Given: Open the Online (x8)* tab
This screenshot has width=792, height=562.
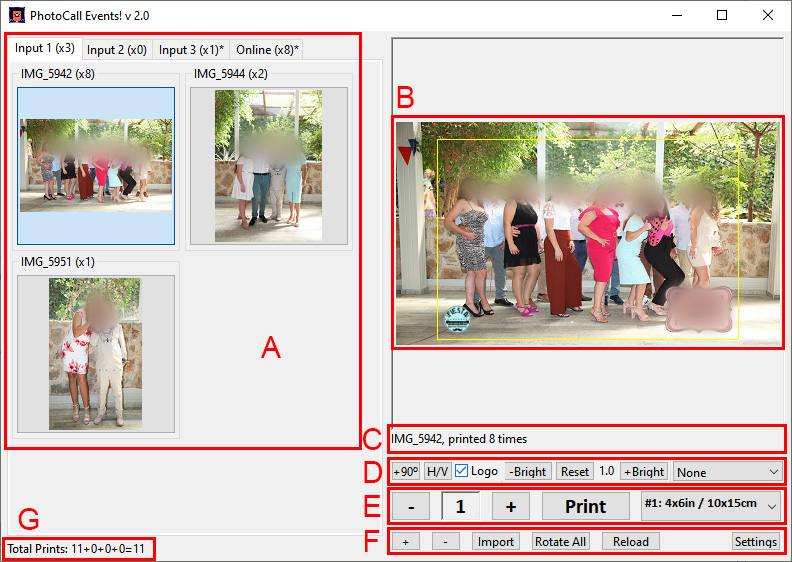Looking at the screenshot, I should (267, 49).
